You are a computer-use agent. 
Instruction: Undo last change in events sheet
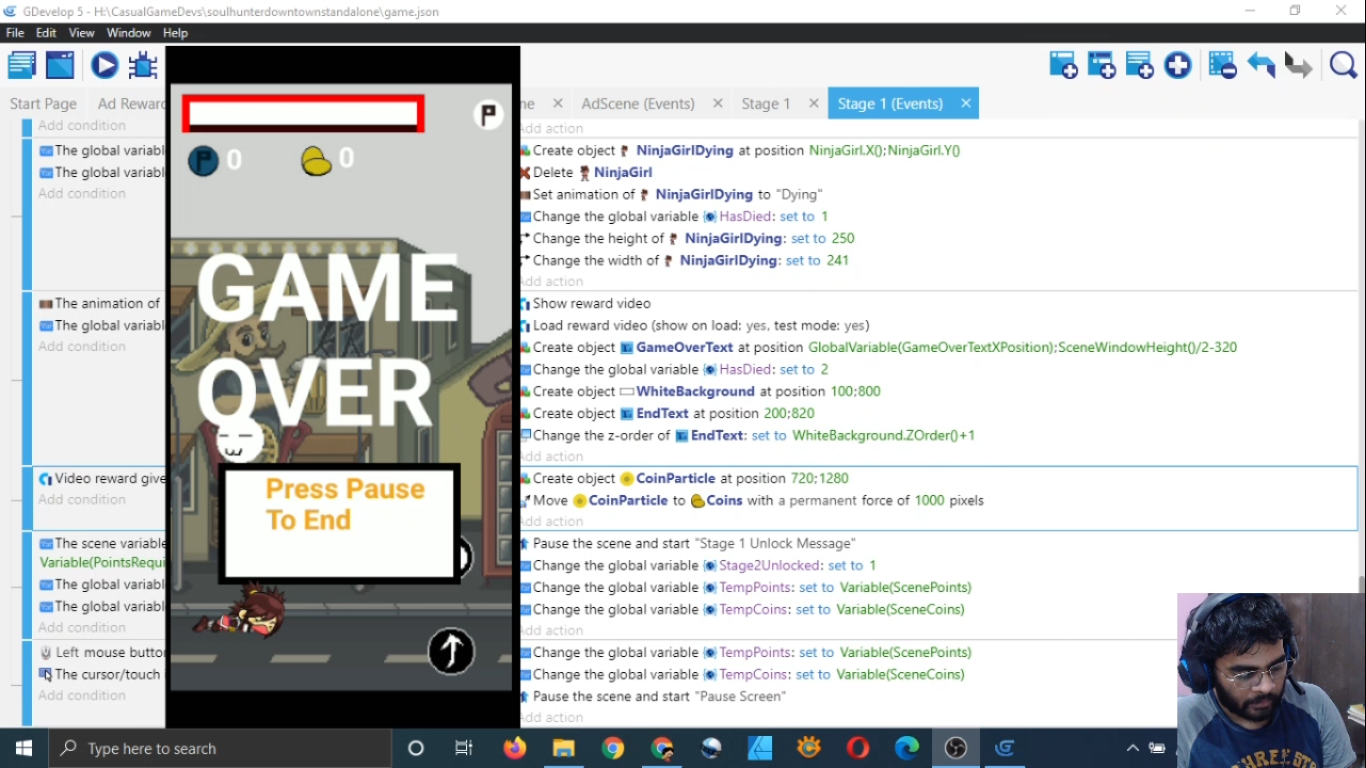pos(1261,66)
